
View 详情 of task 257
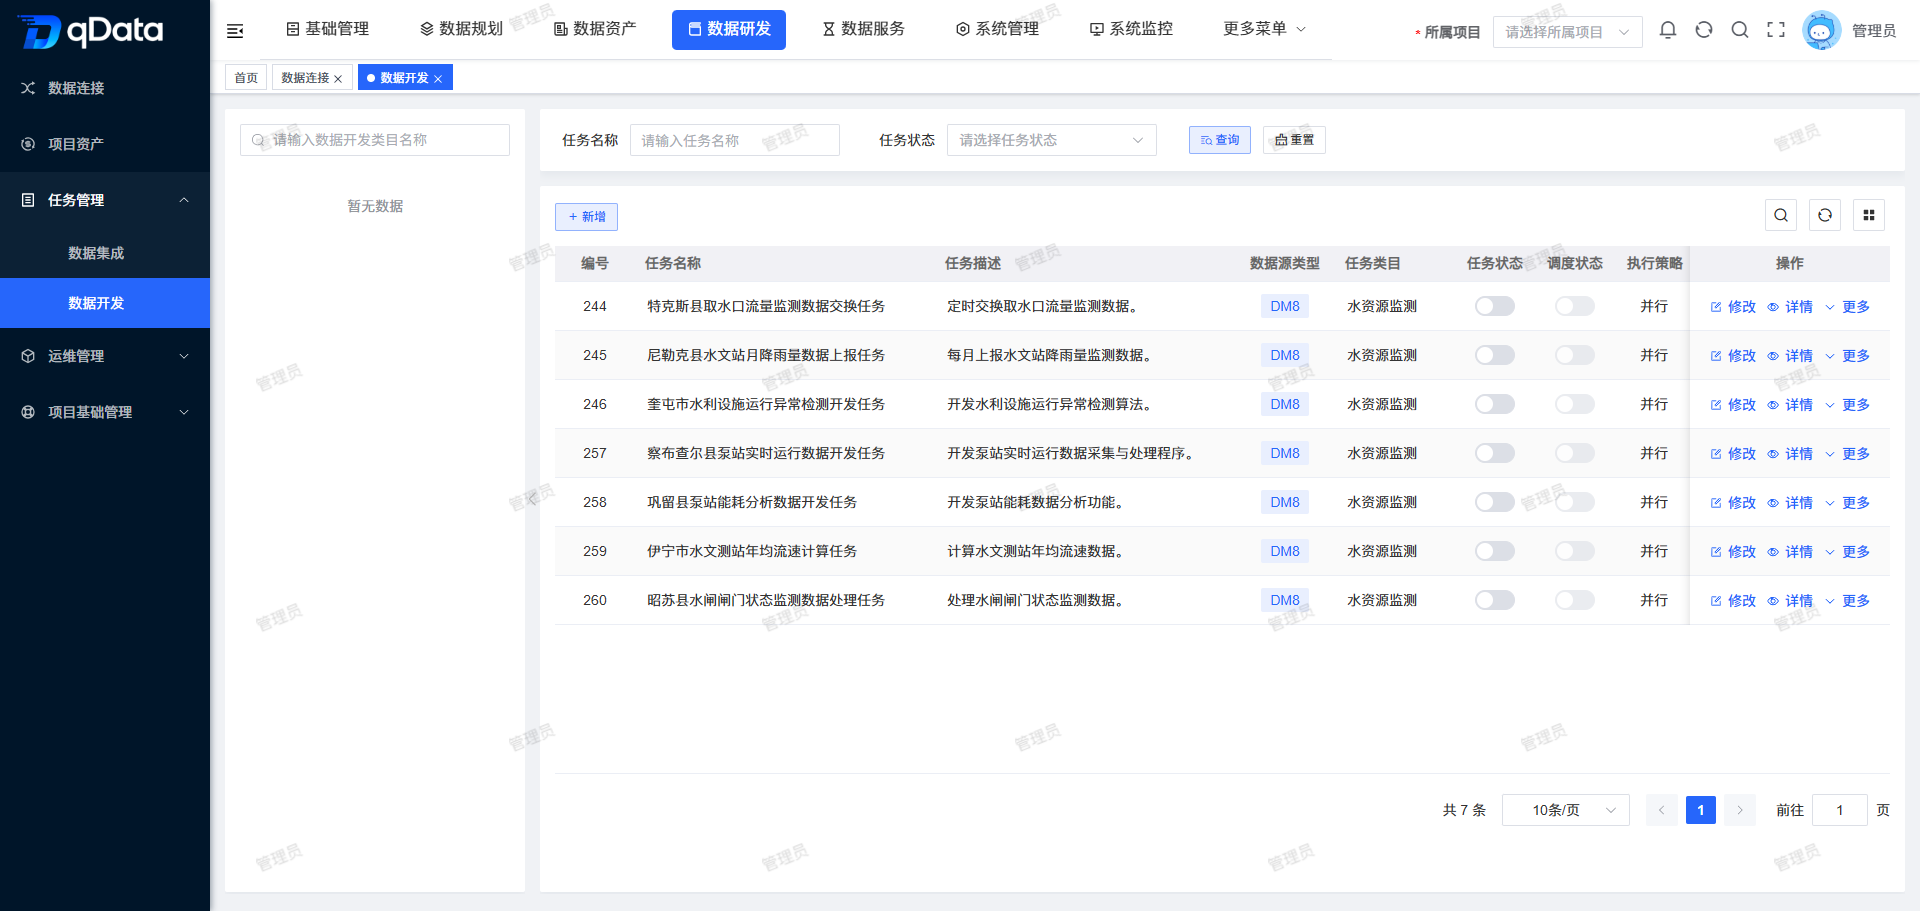coord(1790,454)
